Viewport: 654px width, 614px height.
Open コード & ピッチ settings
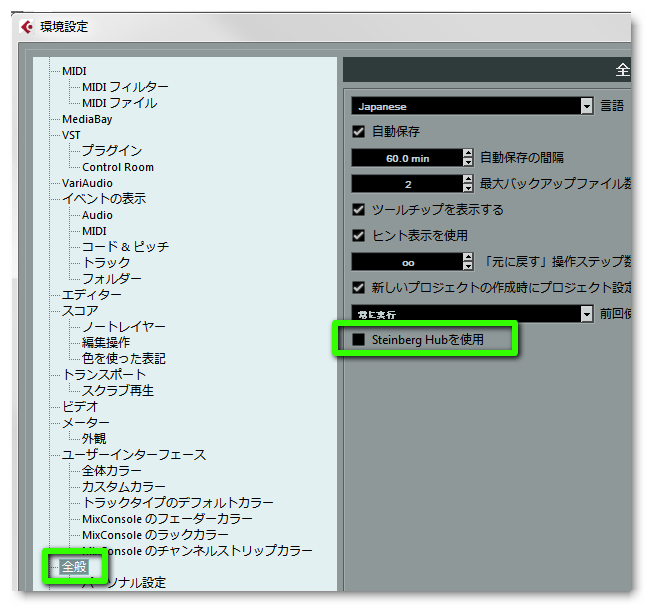[x=126, y=247]
